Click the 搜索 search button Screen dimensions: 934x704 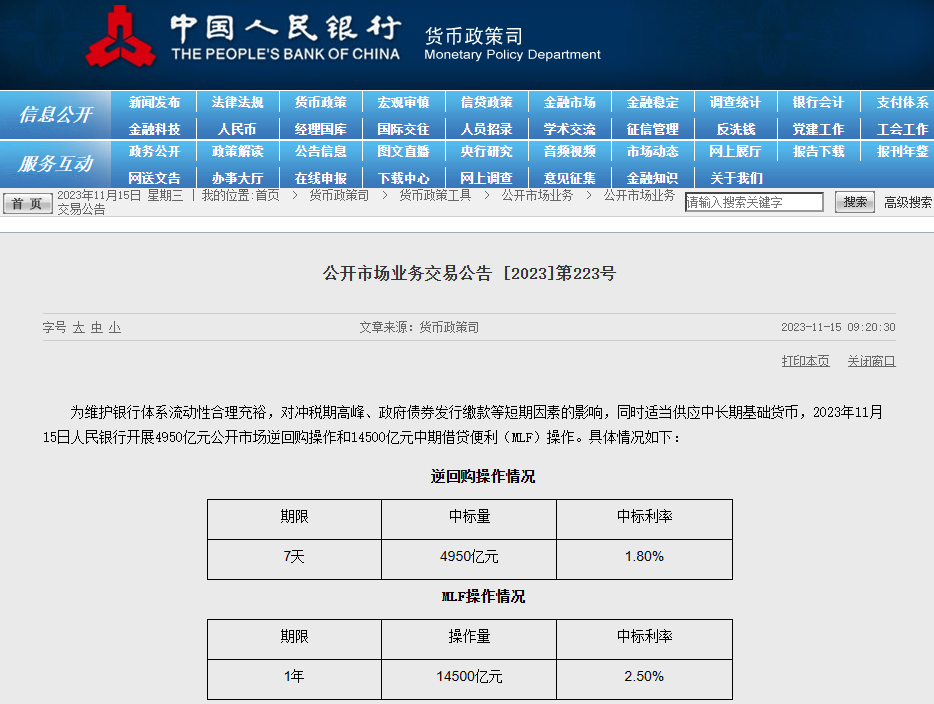tap(854, 202)
